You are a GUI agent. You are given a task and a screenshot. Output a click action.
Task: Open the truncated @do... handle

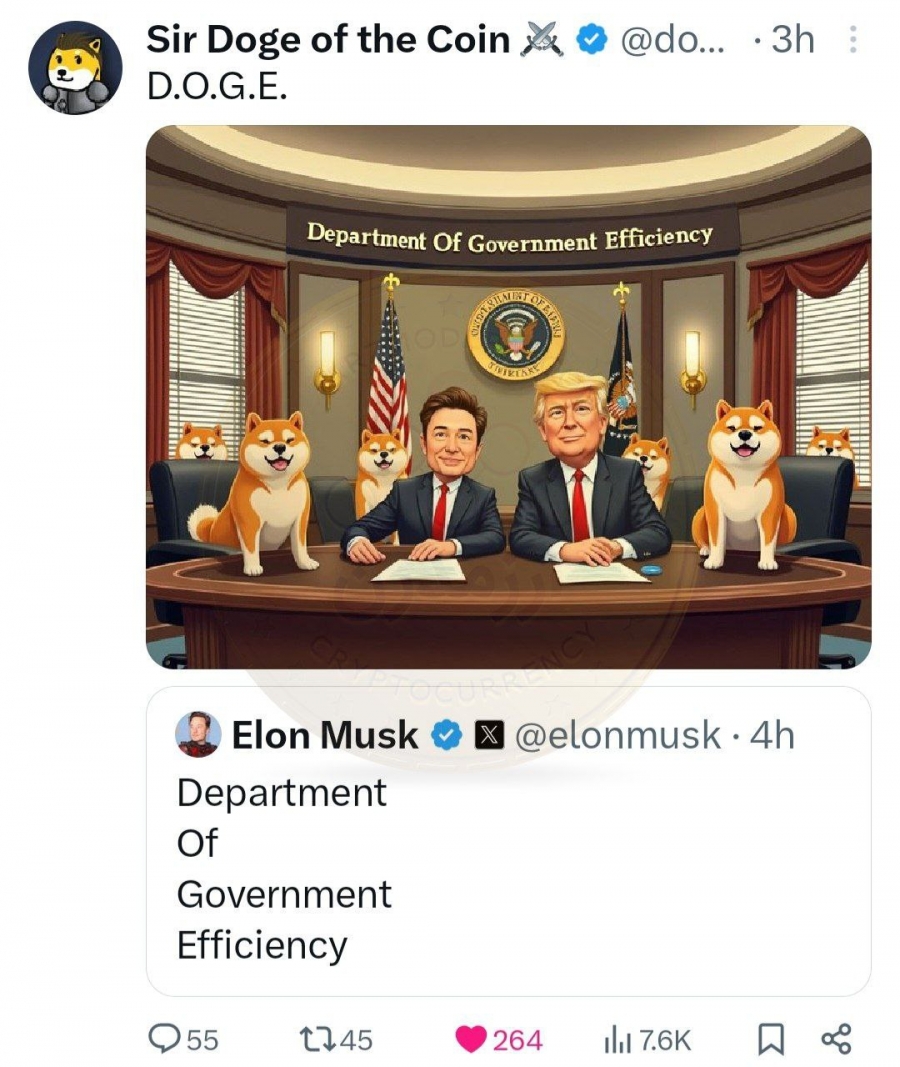673,40
